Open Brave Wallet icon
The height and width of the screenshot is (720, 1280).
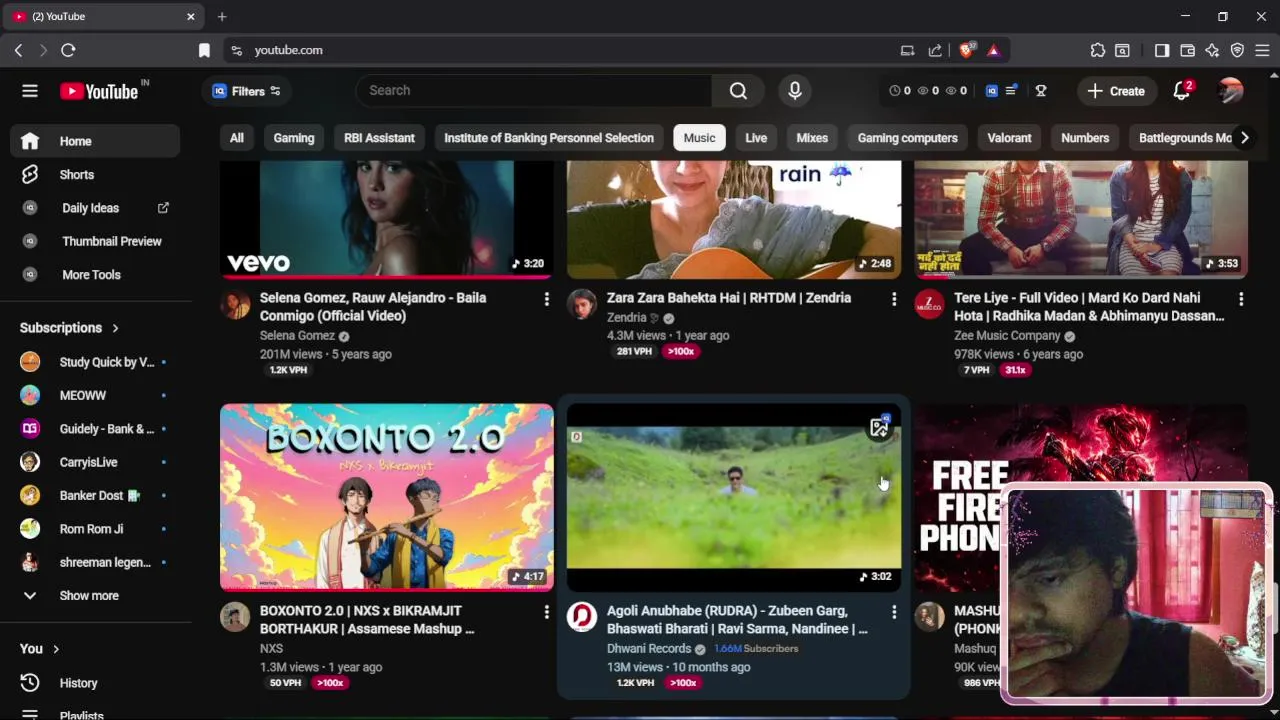[1188, 50]
